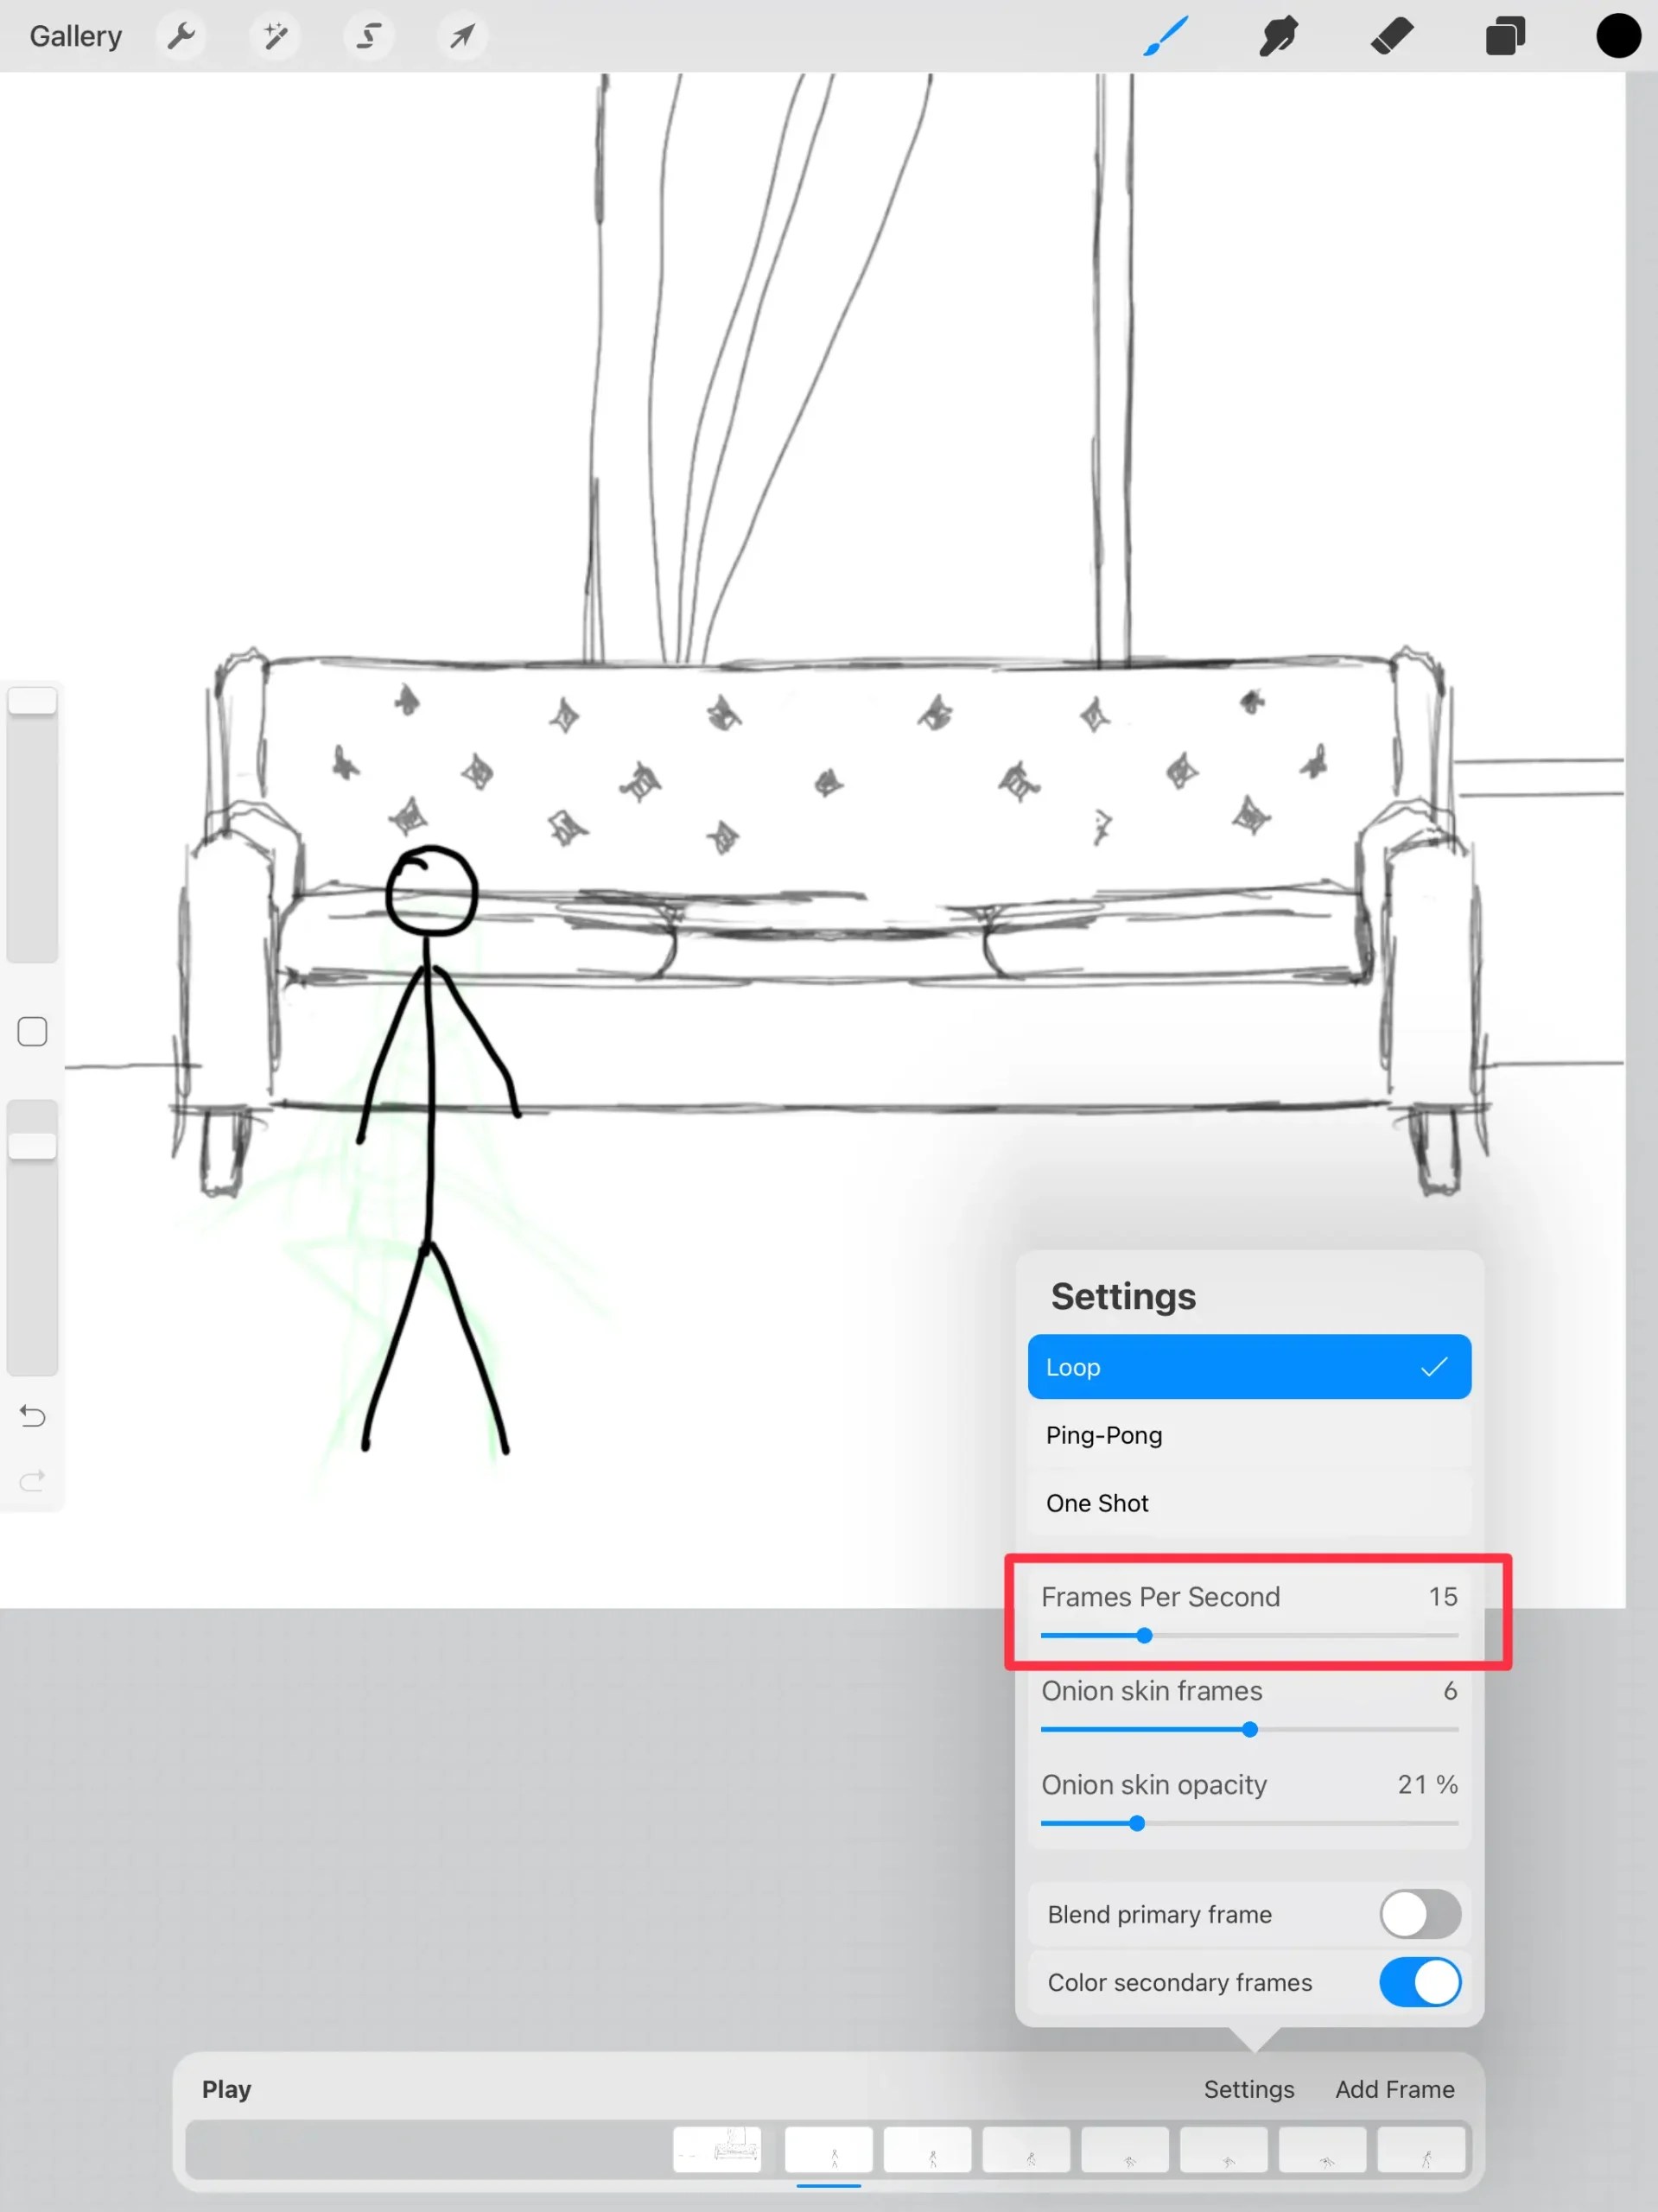Image resolution: width=1658 pixels, height=2212 pixels.
Task: Select the first couch frame thumbnail
Action: 718,2150
